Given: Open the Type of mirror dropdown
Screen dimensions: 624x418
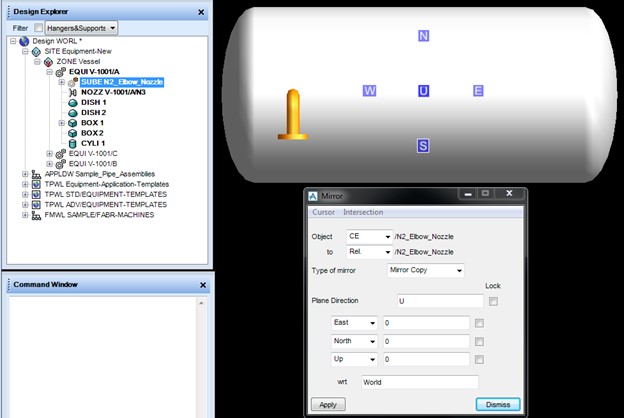Looking at the screenshot, I should point(426,270).
